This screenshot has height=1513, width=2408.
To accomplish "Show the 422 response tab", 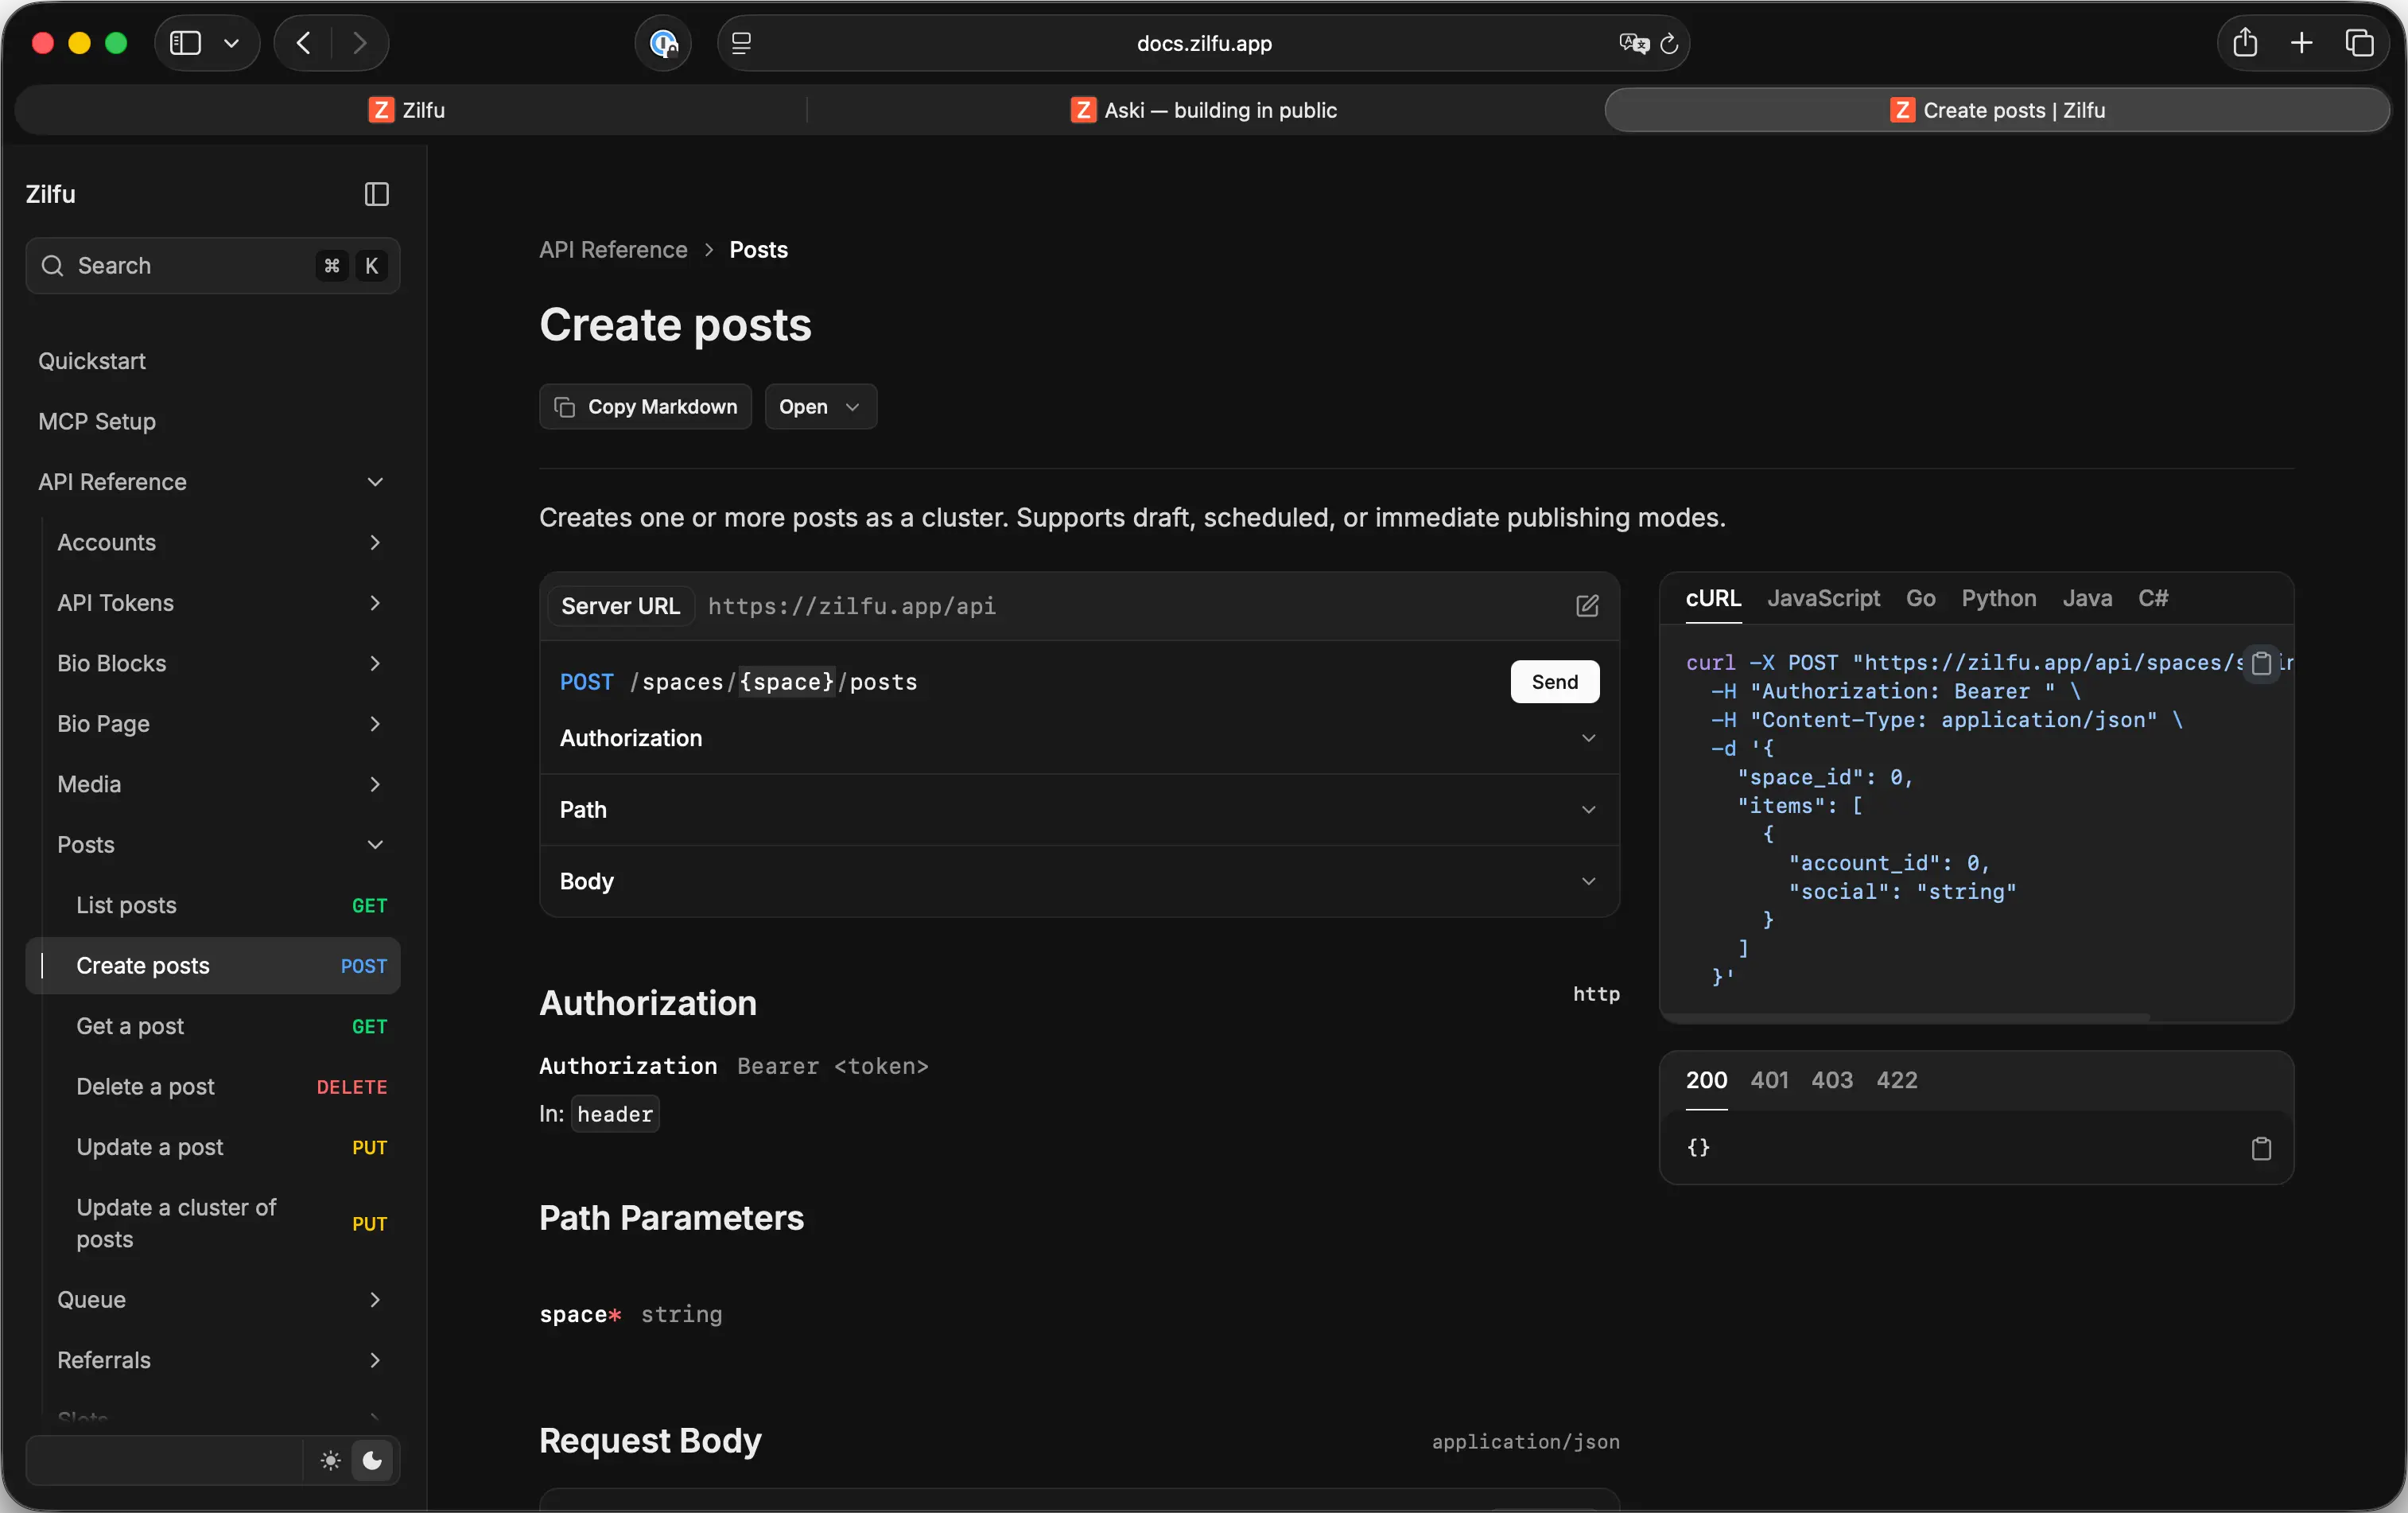I will pos(1896,1080).
